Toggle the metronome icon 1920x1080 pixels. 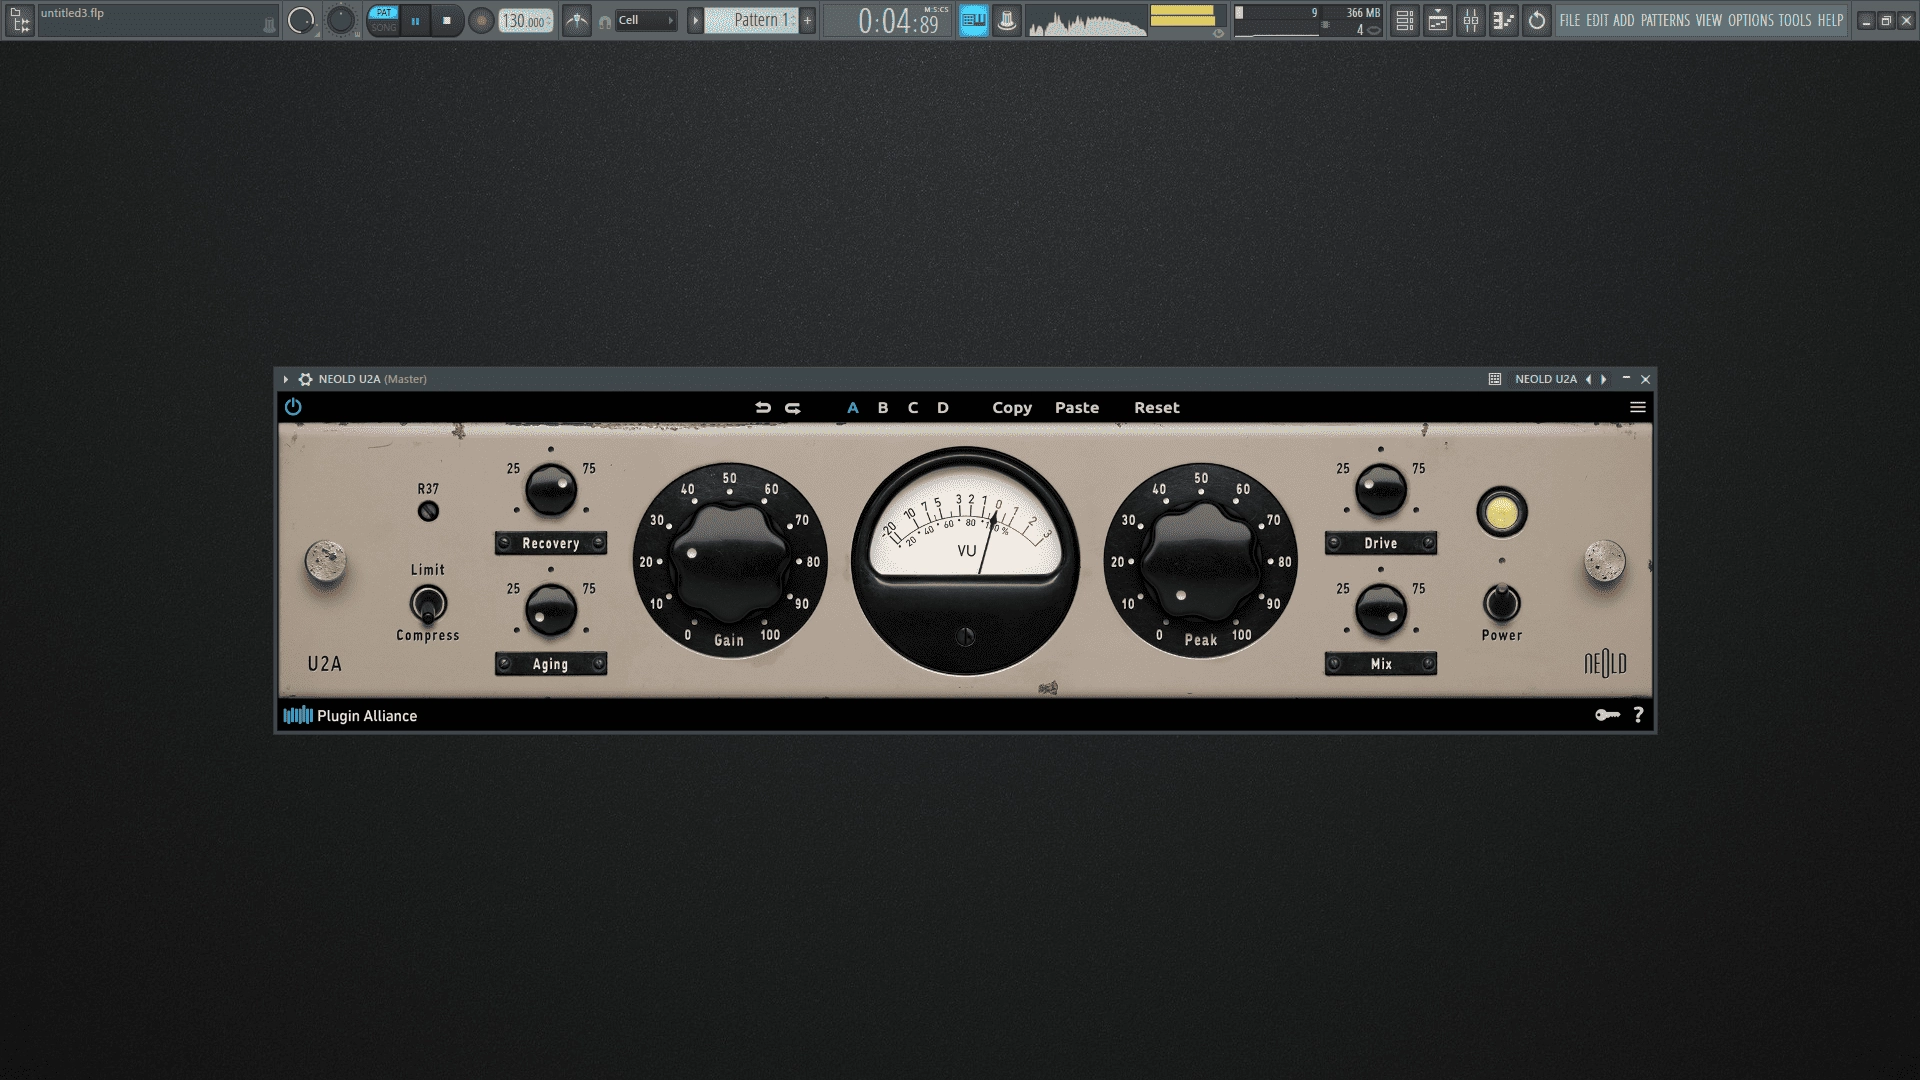click(x=577, y=20)
